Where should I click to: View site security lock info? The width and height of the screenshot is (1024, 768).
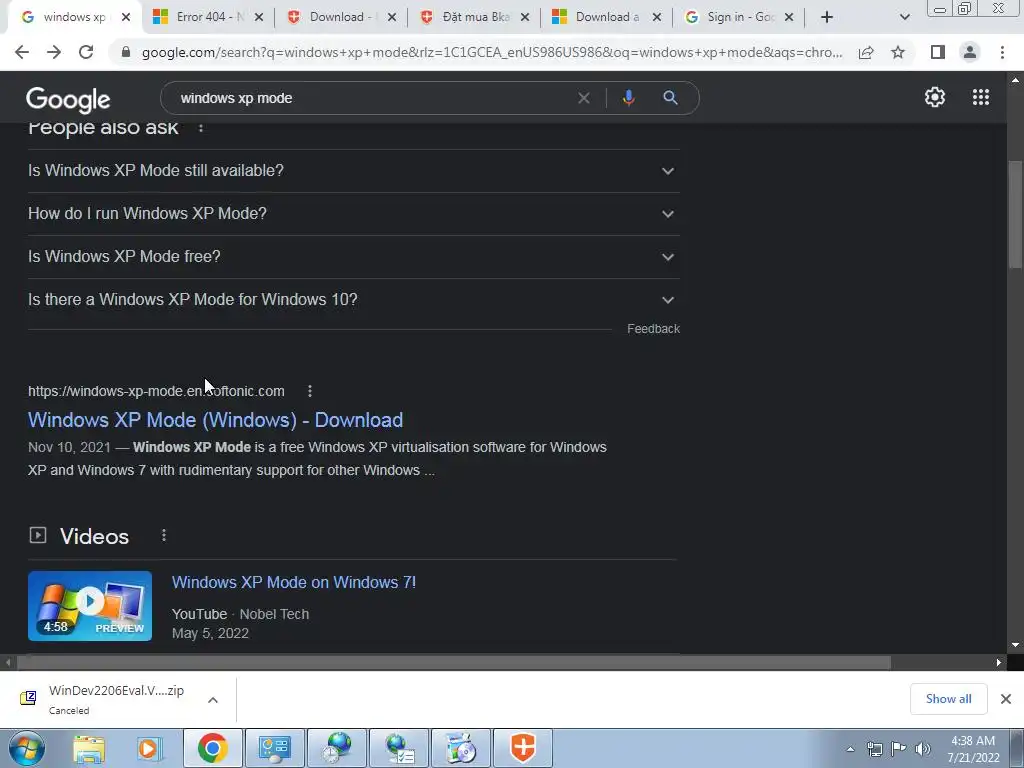(126, 52)
